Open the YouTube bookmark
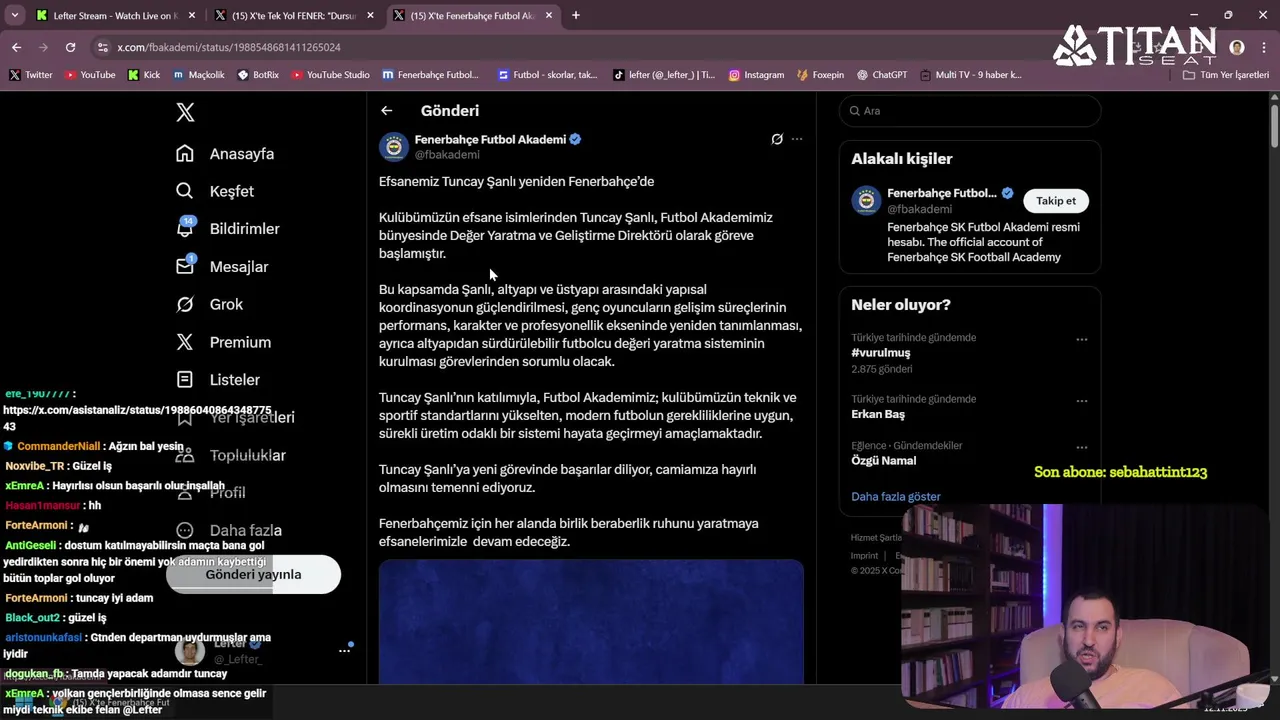Screen dimensions: 1280x720 (89, 75)
